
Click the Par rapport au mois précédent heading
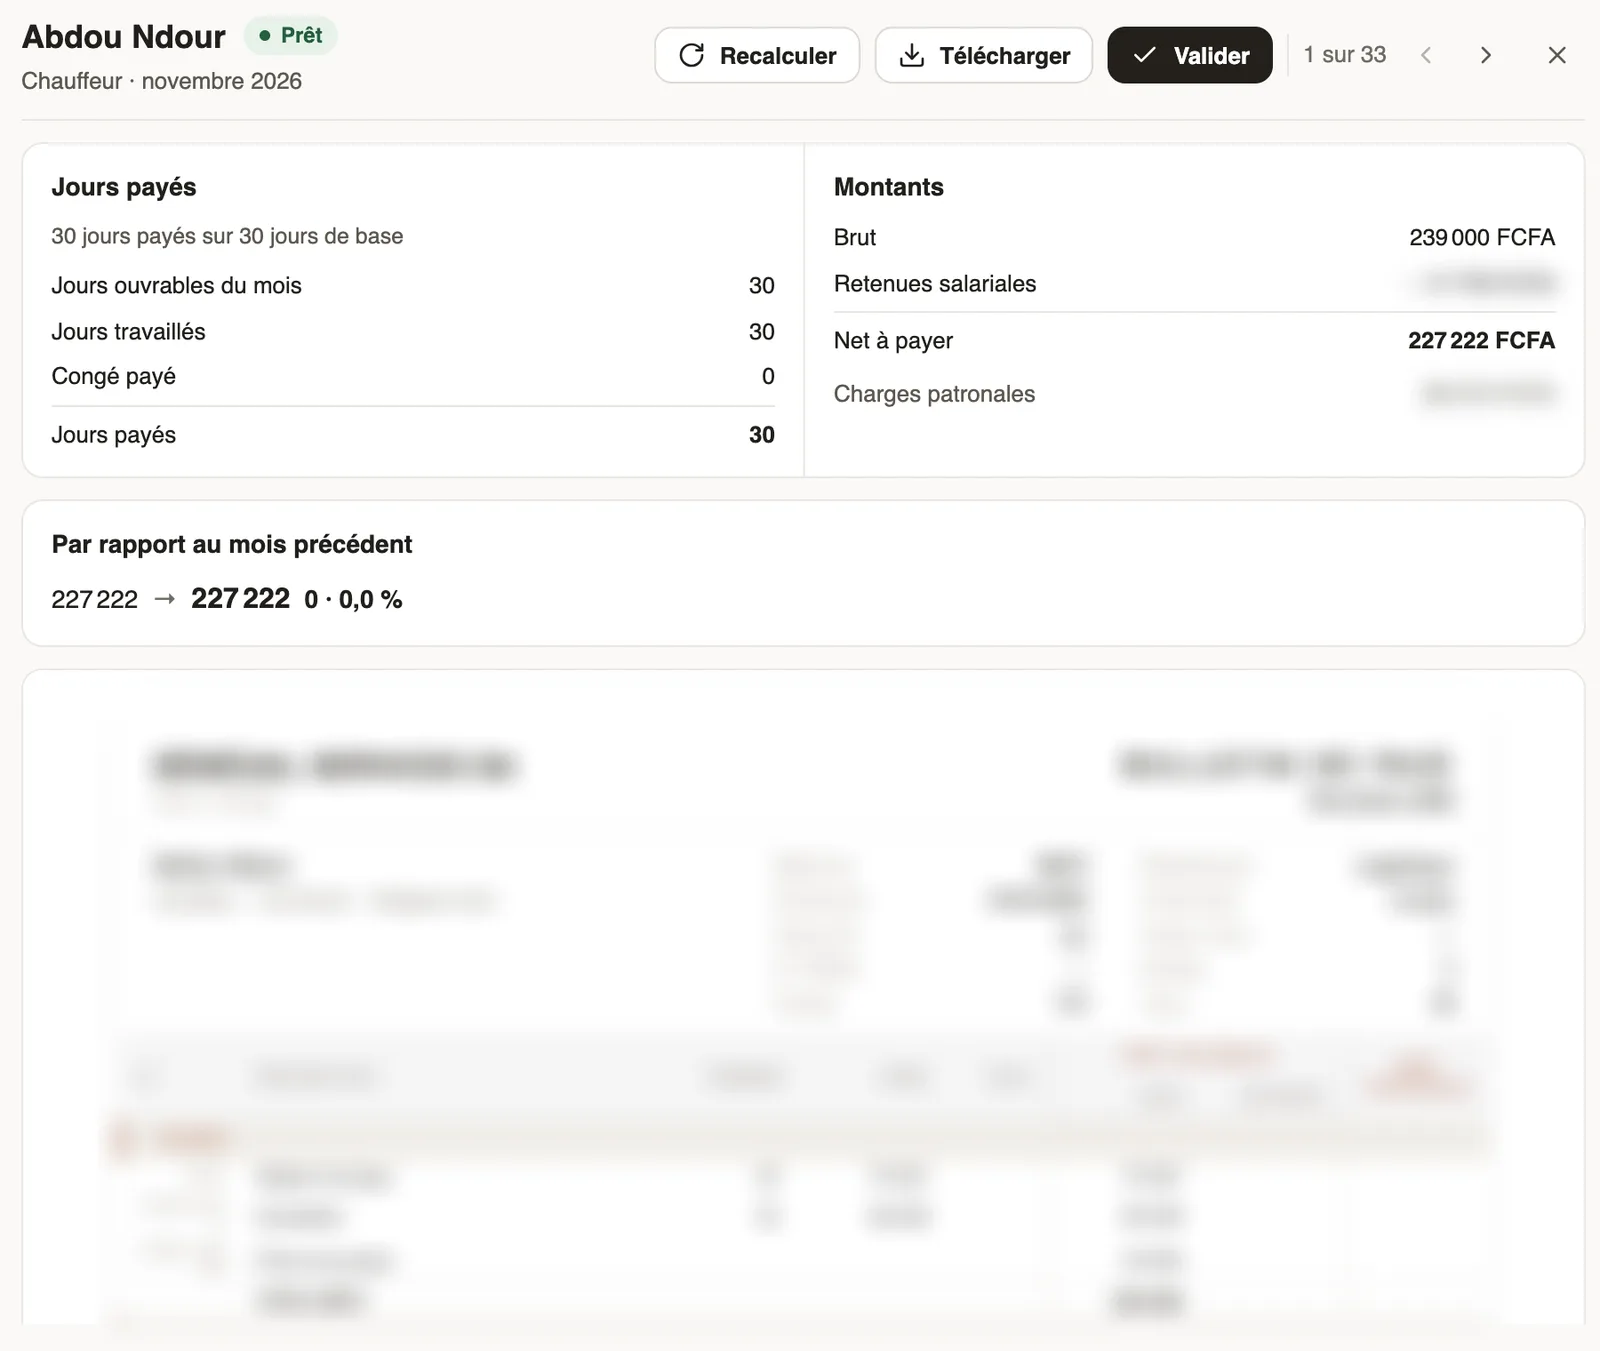232,544
